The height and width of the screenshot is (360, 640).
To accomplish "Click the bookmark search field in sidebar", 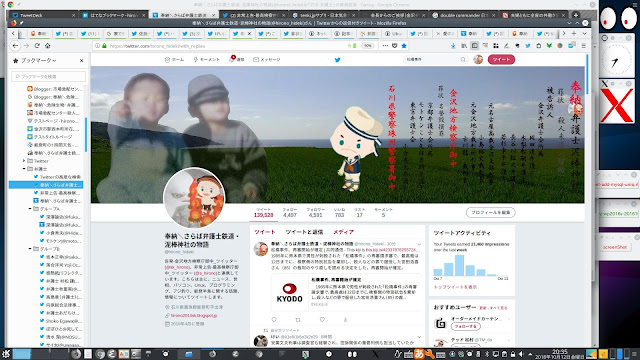I will [49, 76].
